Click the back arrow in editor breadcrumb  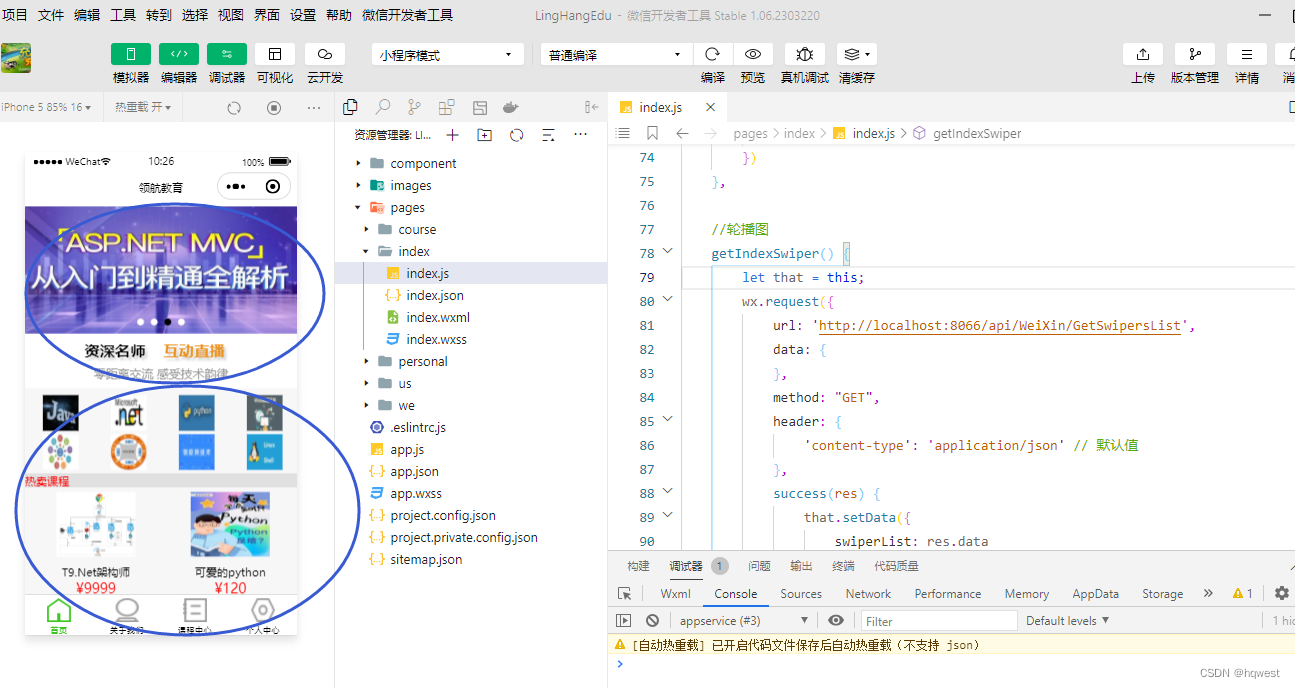coord(682,133)
